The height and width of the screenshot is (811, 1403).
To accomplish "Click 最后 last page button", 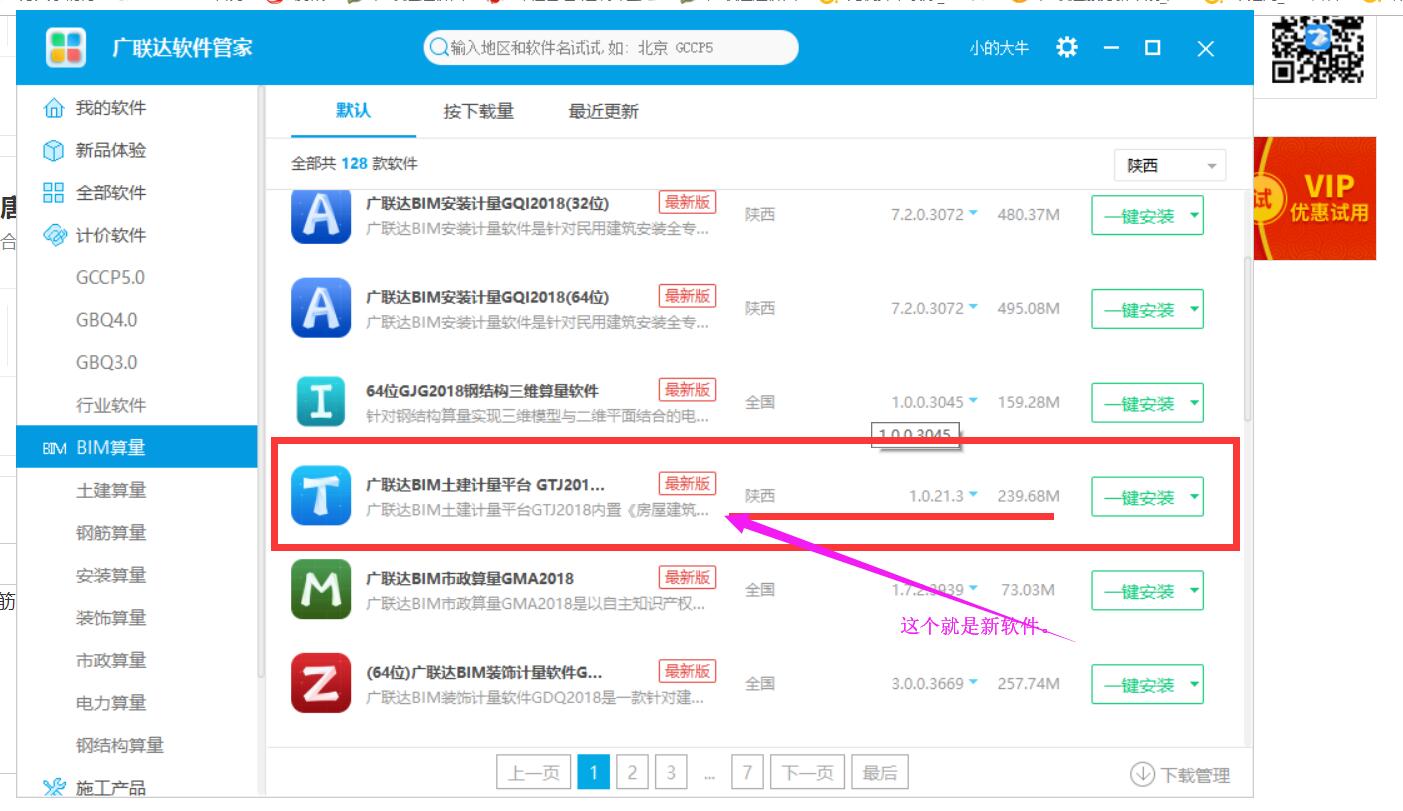I will (x=880, y=772).
